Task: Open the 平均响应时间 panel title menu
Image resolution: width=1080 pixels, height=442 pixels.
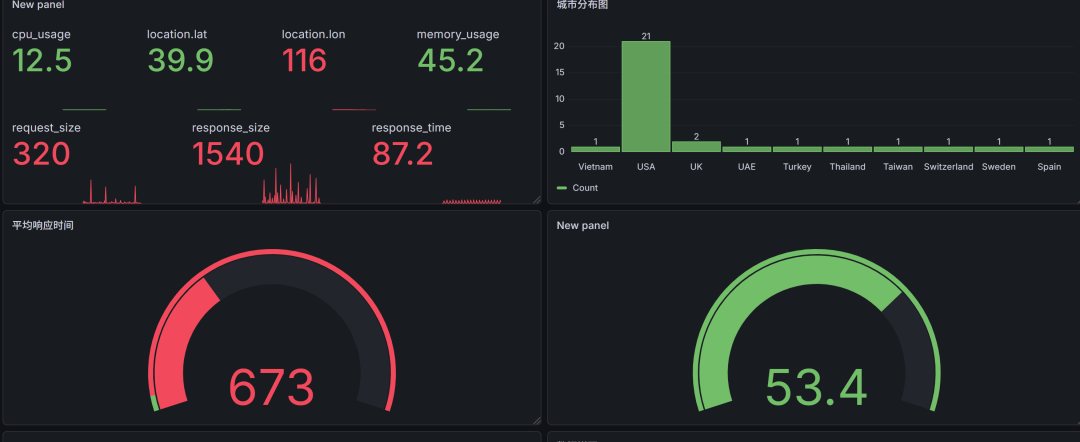Action: pos(43,225)
